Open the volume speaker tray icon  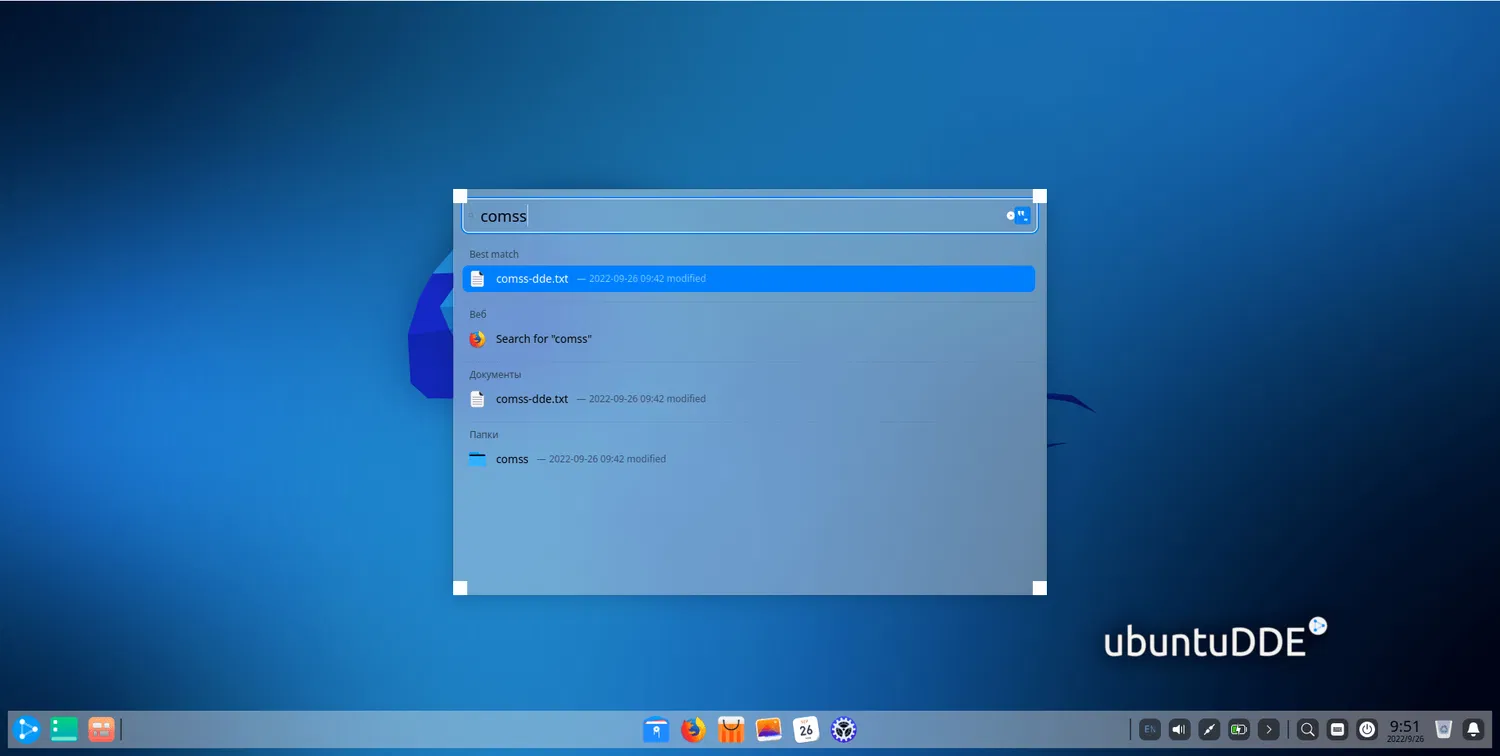click(x=1180, y=729)
